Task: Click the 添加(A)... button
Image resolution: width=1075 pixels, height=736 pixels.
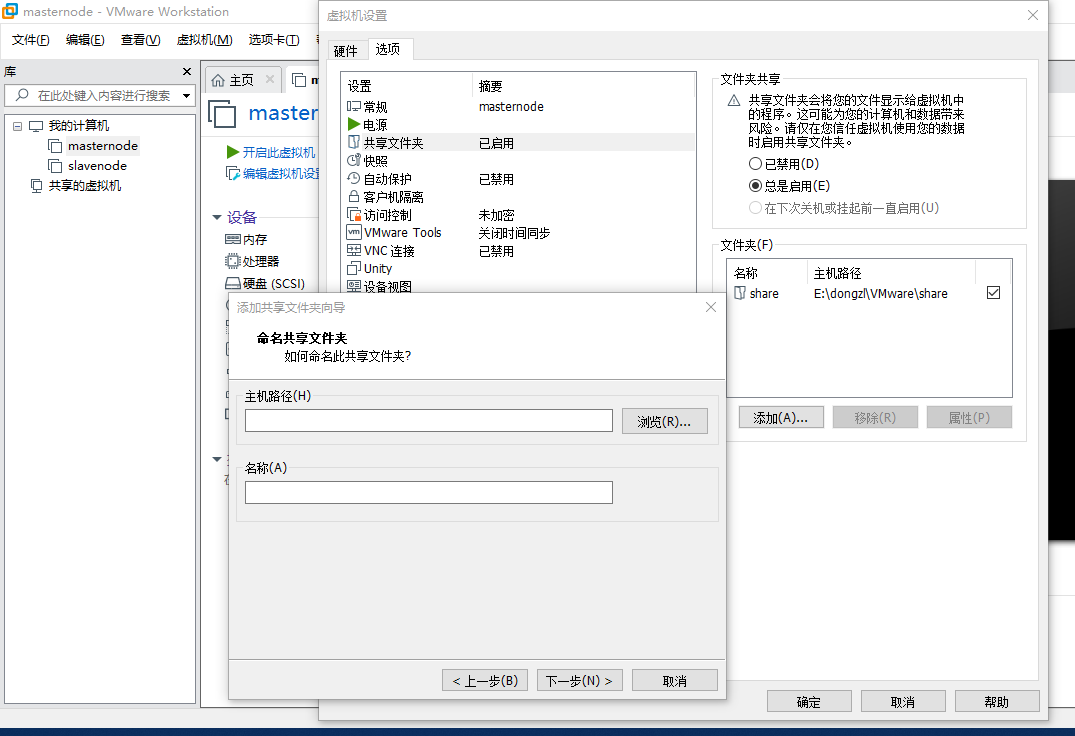Action: click(781, 417)
